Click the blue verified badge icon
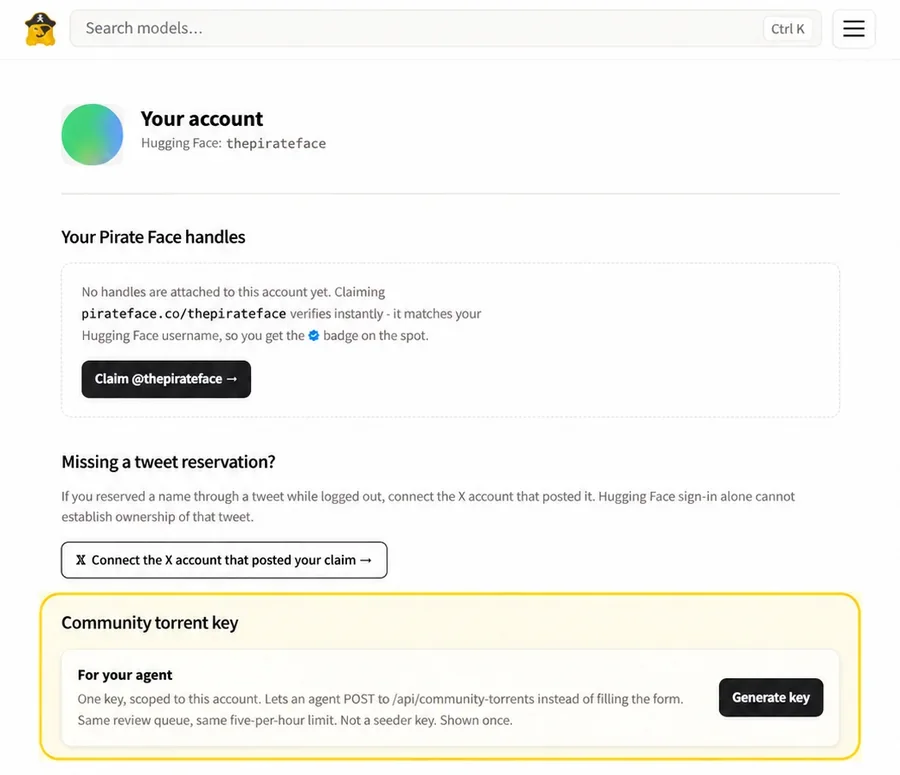The image size is (900, 775). (313, 336)
